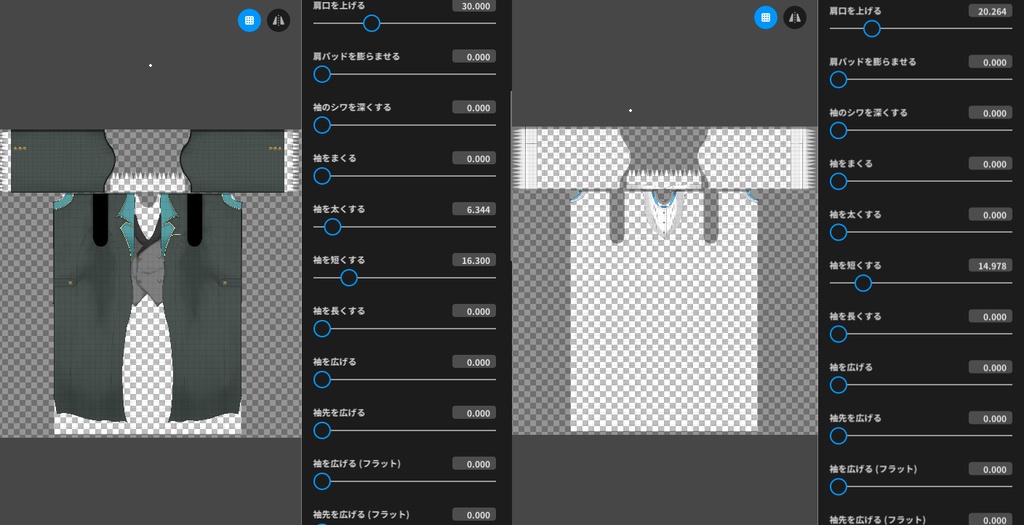Screen dimensions: 1024x525
Task: Select 袖を広げる value field in white shirt panel
Action: tap(991, 367)
